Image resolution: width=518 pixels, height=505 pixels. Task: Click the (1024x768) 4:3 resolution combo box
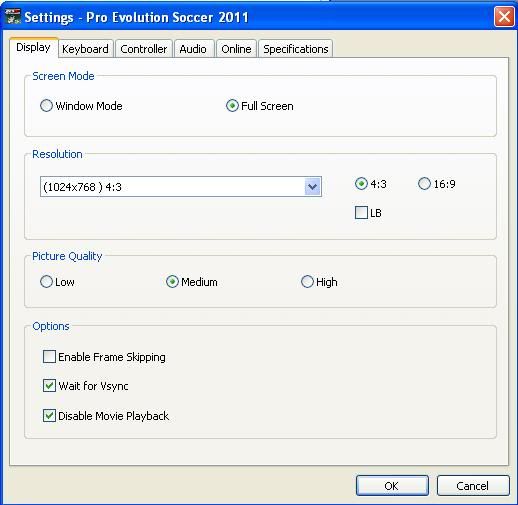[181, 186]
